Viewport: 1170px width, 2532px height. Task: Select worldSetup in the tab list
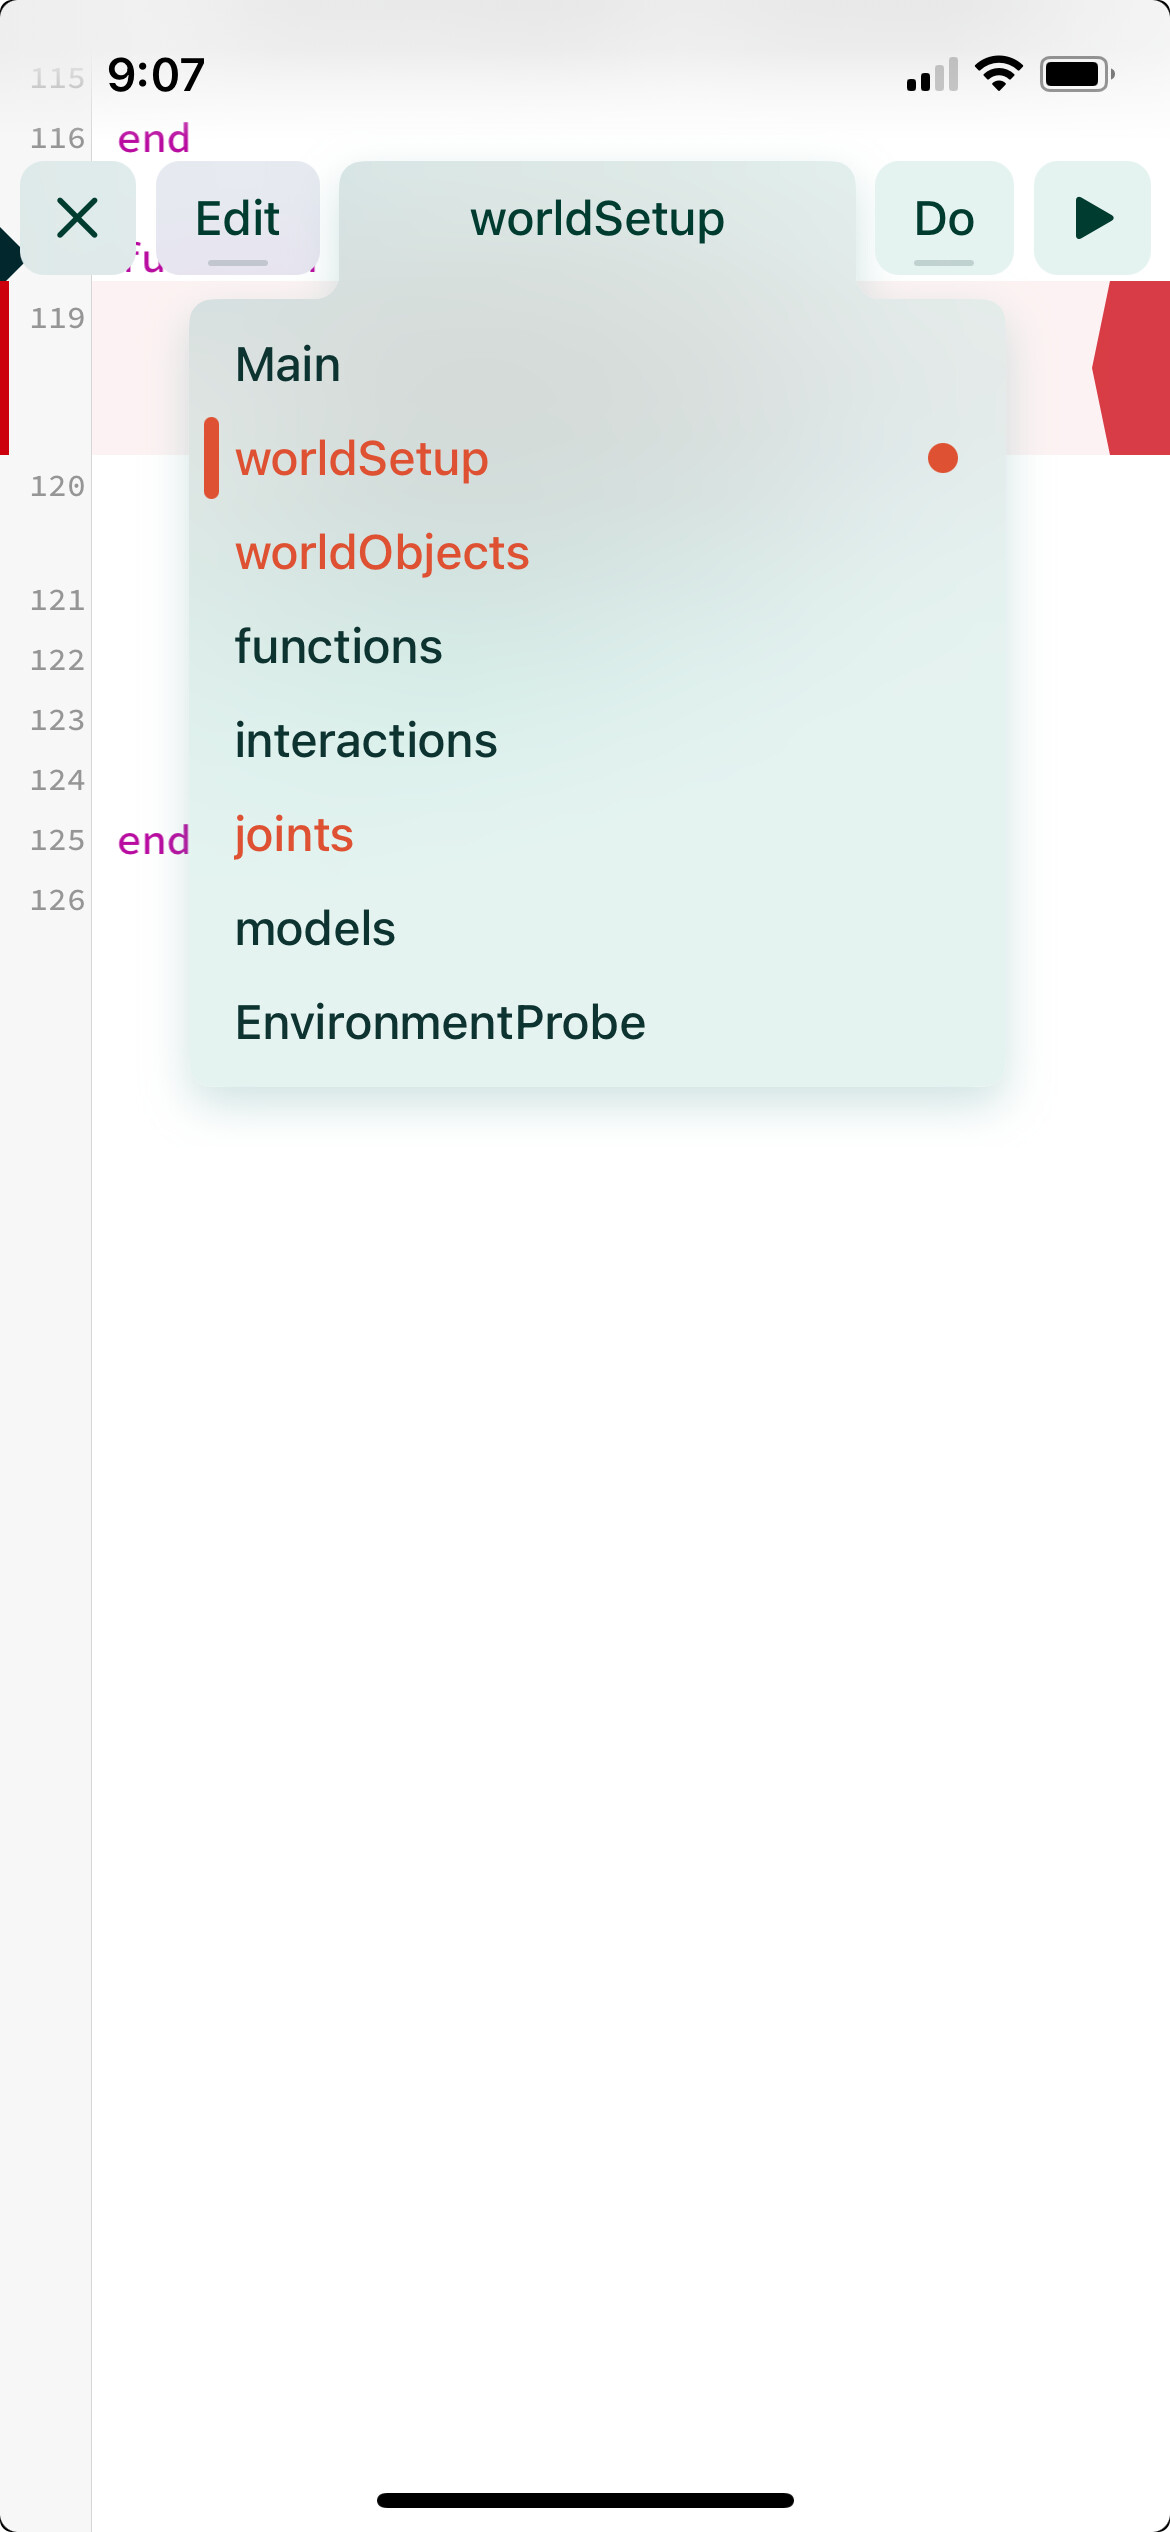(x=362, y=458)
